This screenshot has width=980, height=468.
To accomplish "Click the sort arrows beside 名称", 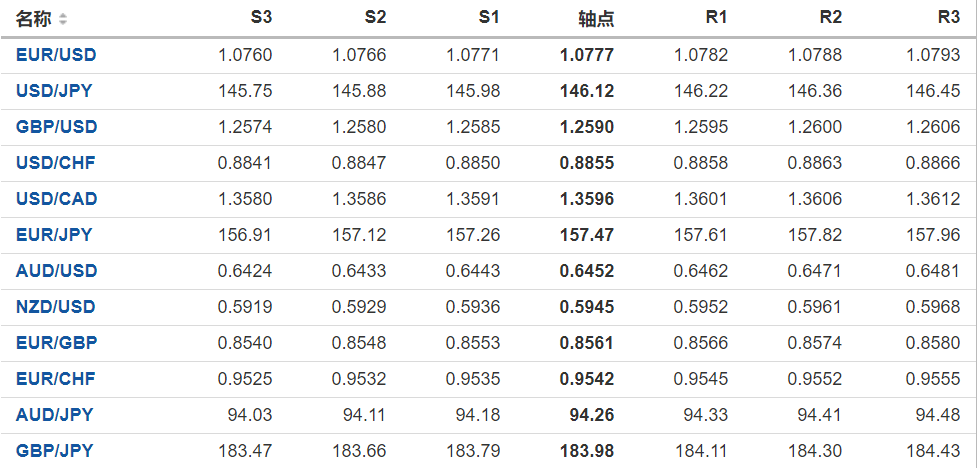I will pyautogui.click(x=64, y=19).
